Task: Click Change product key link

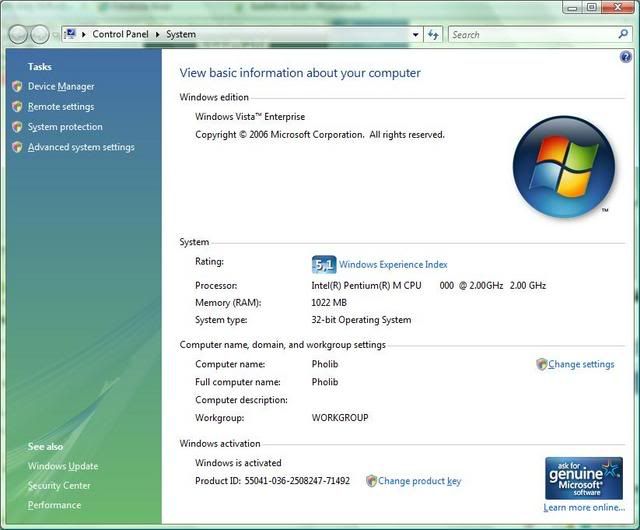Action: tap(419, 481)
